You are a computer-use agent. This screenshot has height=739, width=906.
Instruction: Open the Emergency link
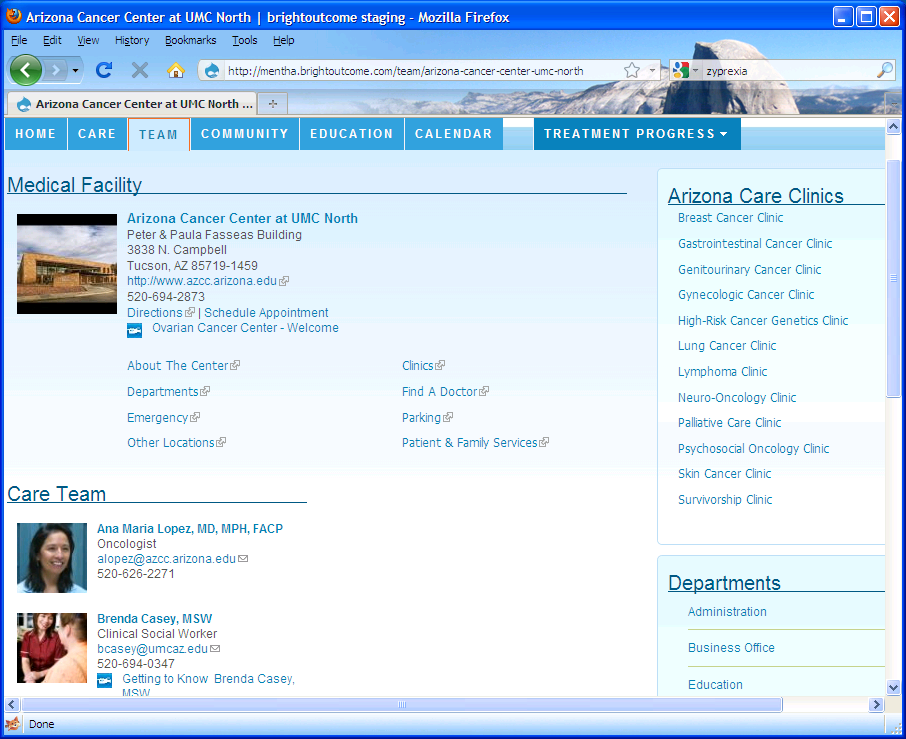coord(158,418)
